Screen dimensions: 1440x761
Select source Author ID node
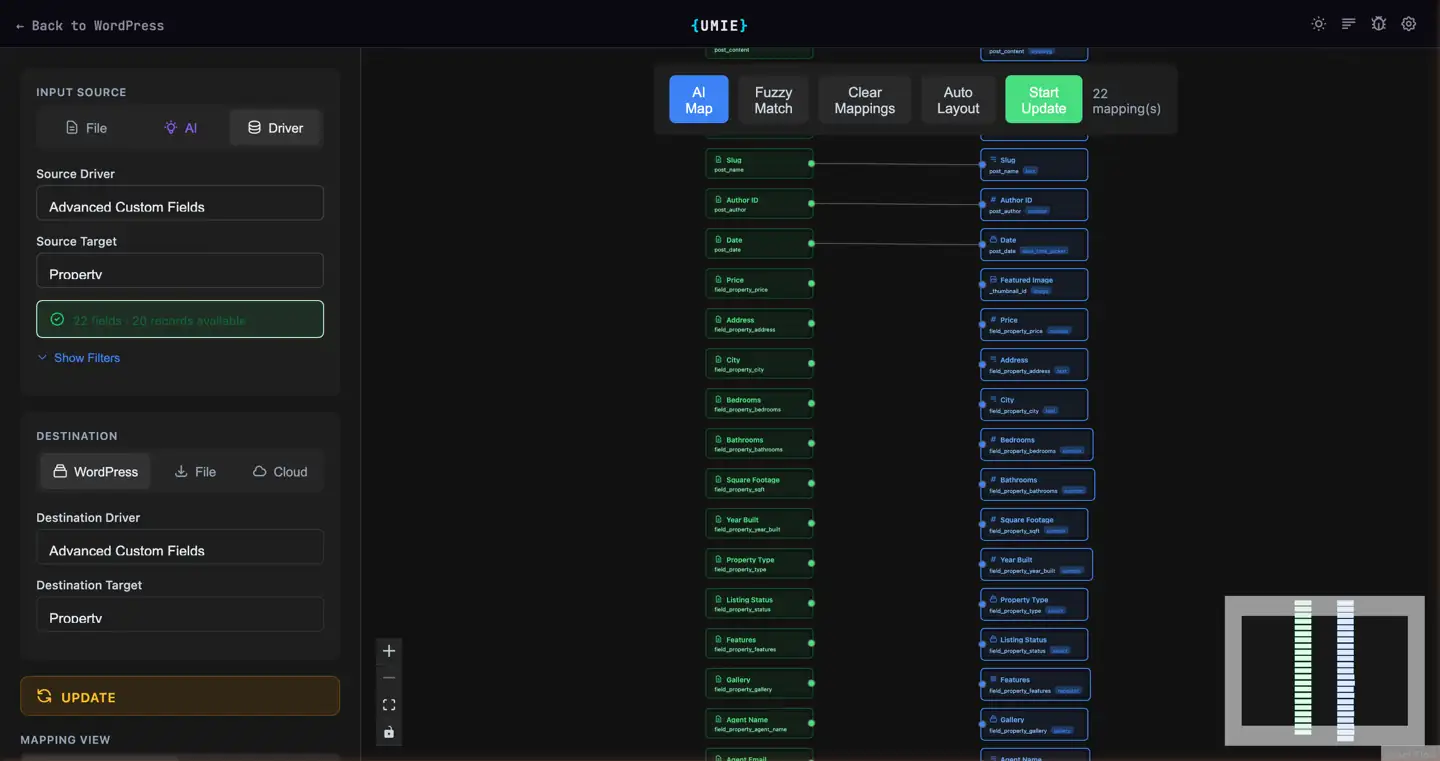tap(759, 204)
